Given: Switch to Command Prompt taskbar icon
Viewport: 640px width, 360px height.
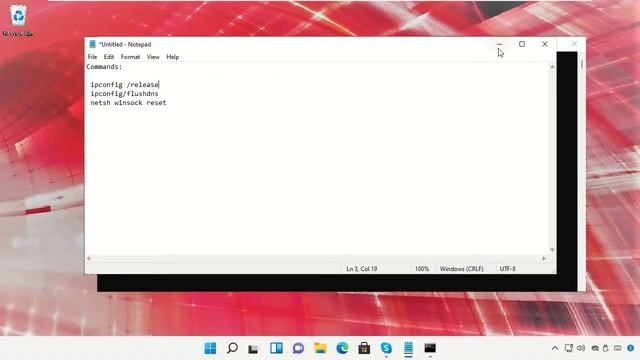Looking at the screenshot, I should [x=430, y=348].
